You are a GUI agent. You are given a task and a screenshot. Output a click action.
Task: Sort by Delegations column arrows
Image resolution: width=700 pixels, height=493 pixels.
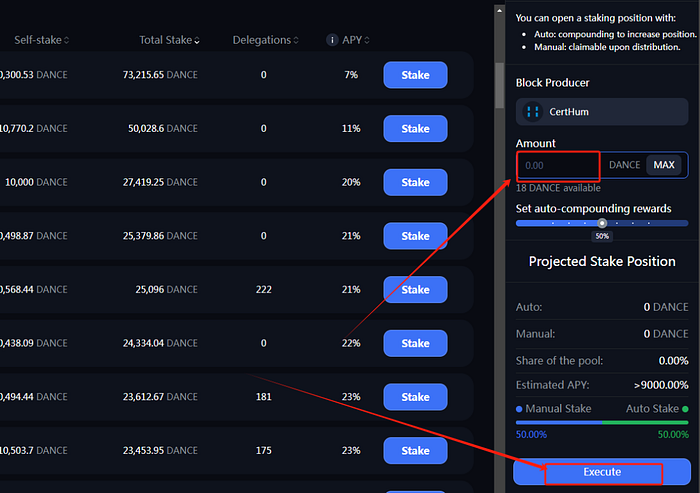pos(296,40)
